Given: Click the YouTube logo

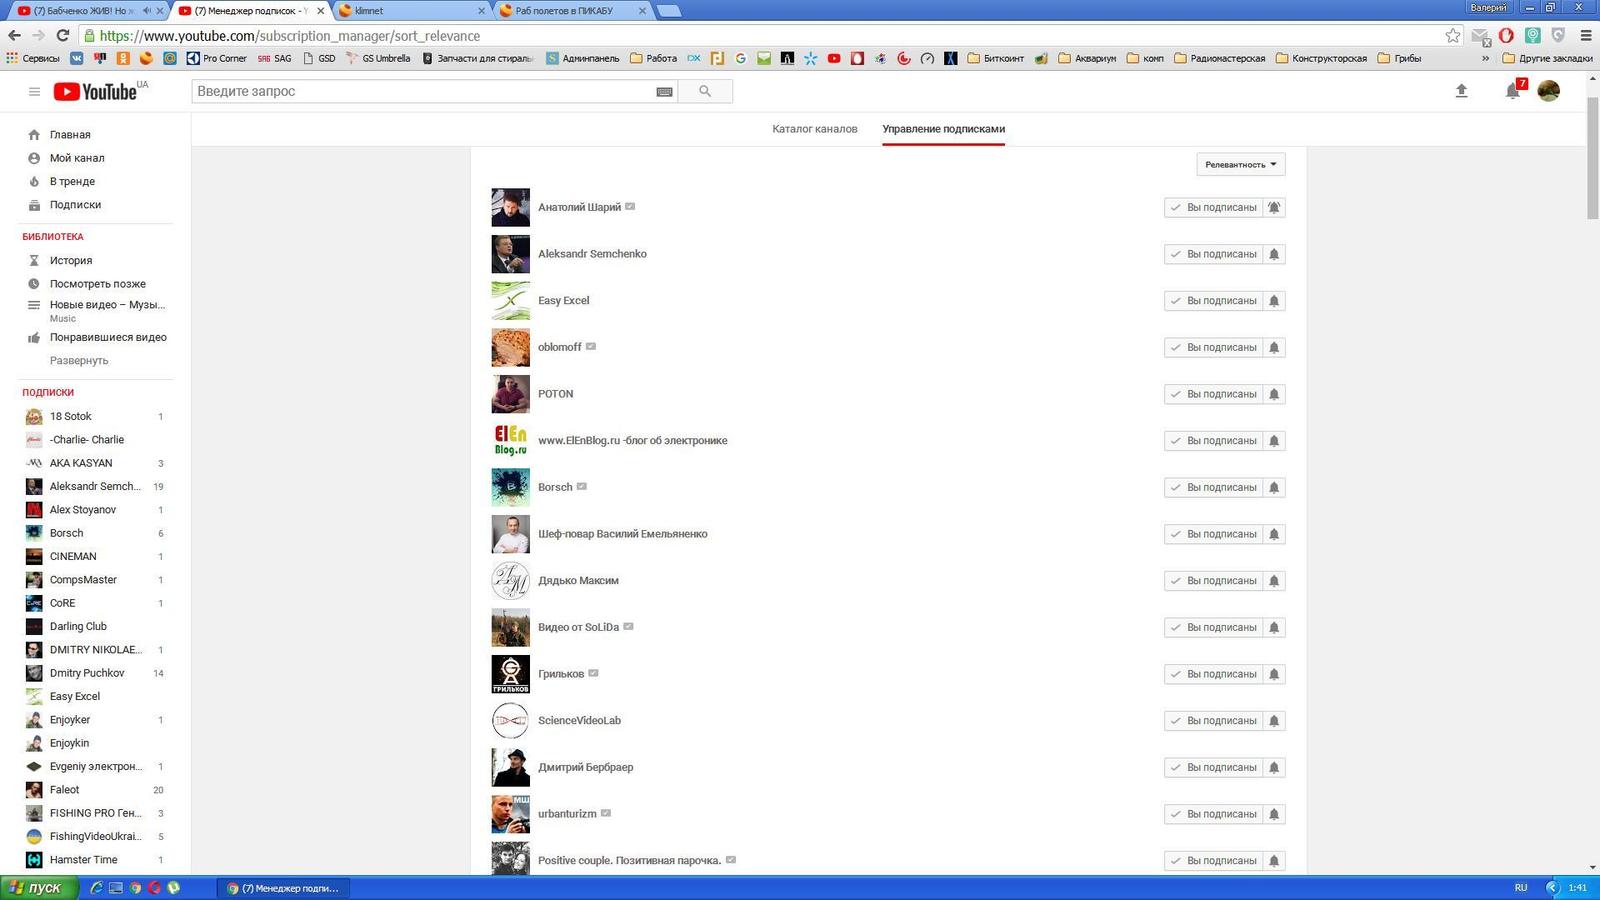Looking at the screenshot, I should coord(95,91).
